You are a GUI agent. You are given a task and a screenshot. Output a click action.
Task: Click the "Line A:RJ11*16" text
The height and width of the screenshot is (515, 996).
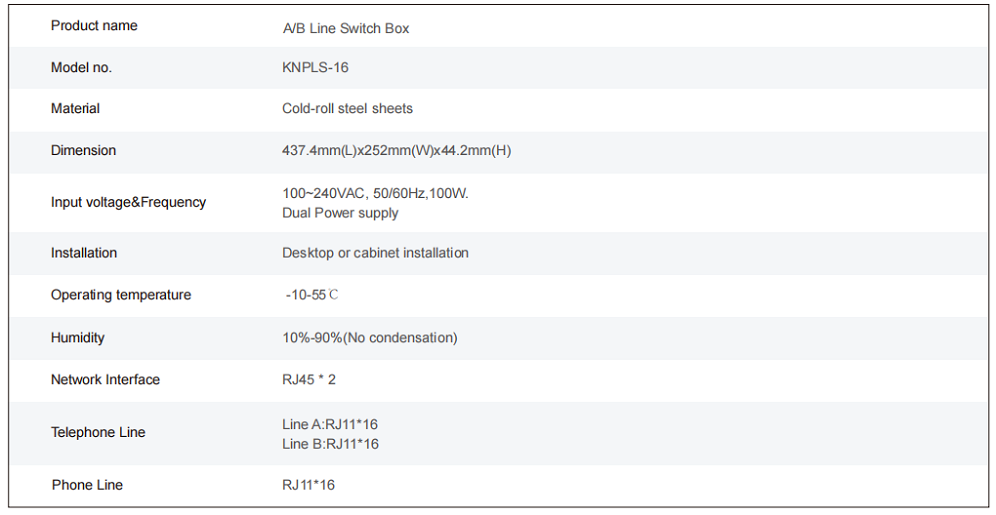click(x=330, y=425)
